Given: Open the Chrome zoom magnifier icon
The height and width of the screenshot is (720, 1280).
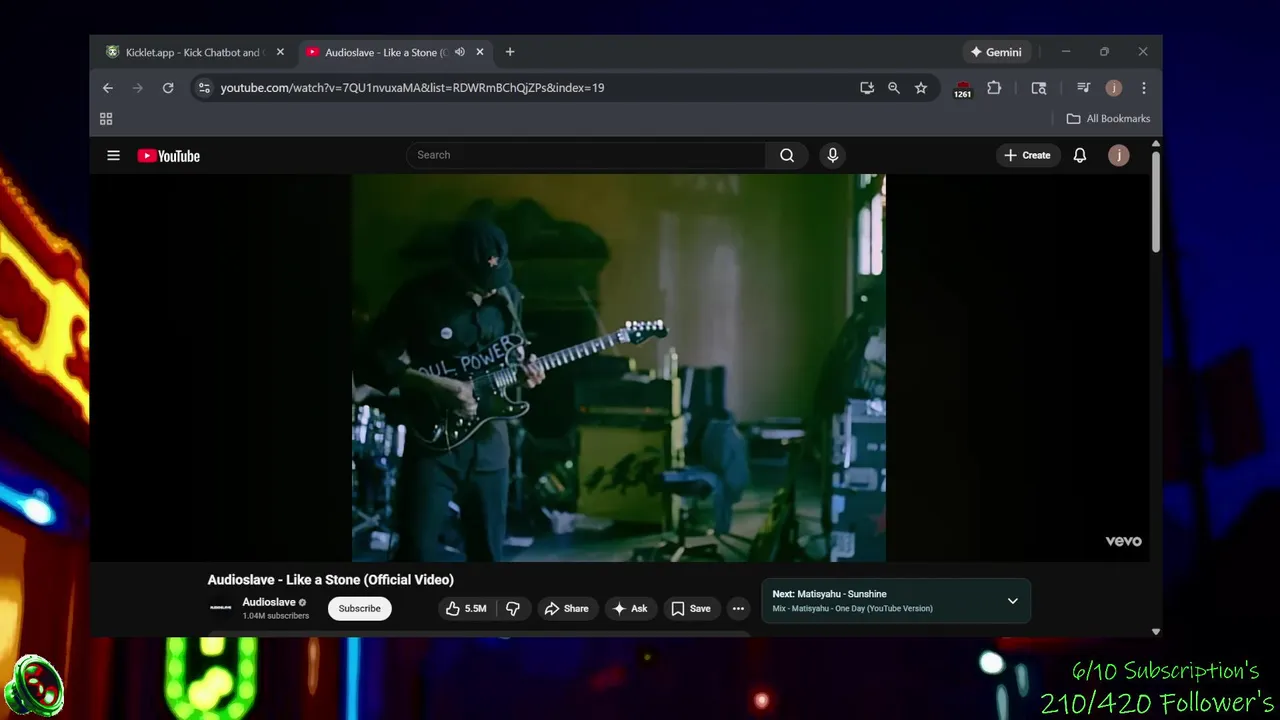Looking at the screenshot, I should tap(894, 88).
